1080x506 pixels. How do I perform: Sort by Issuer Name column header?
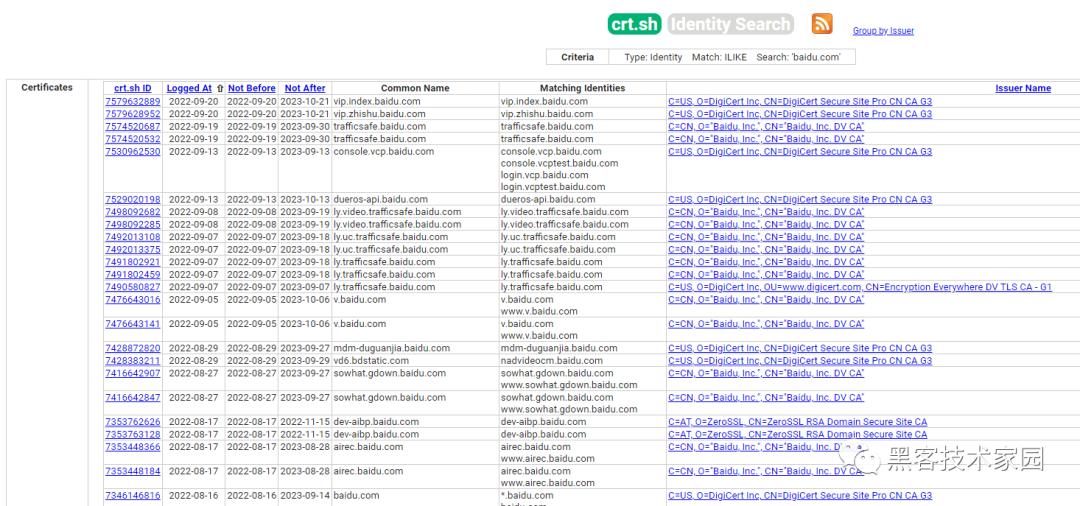pos(1023,88)
